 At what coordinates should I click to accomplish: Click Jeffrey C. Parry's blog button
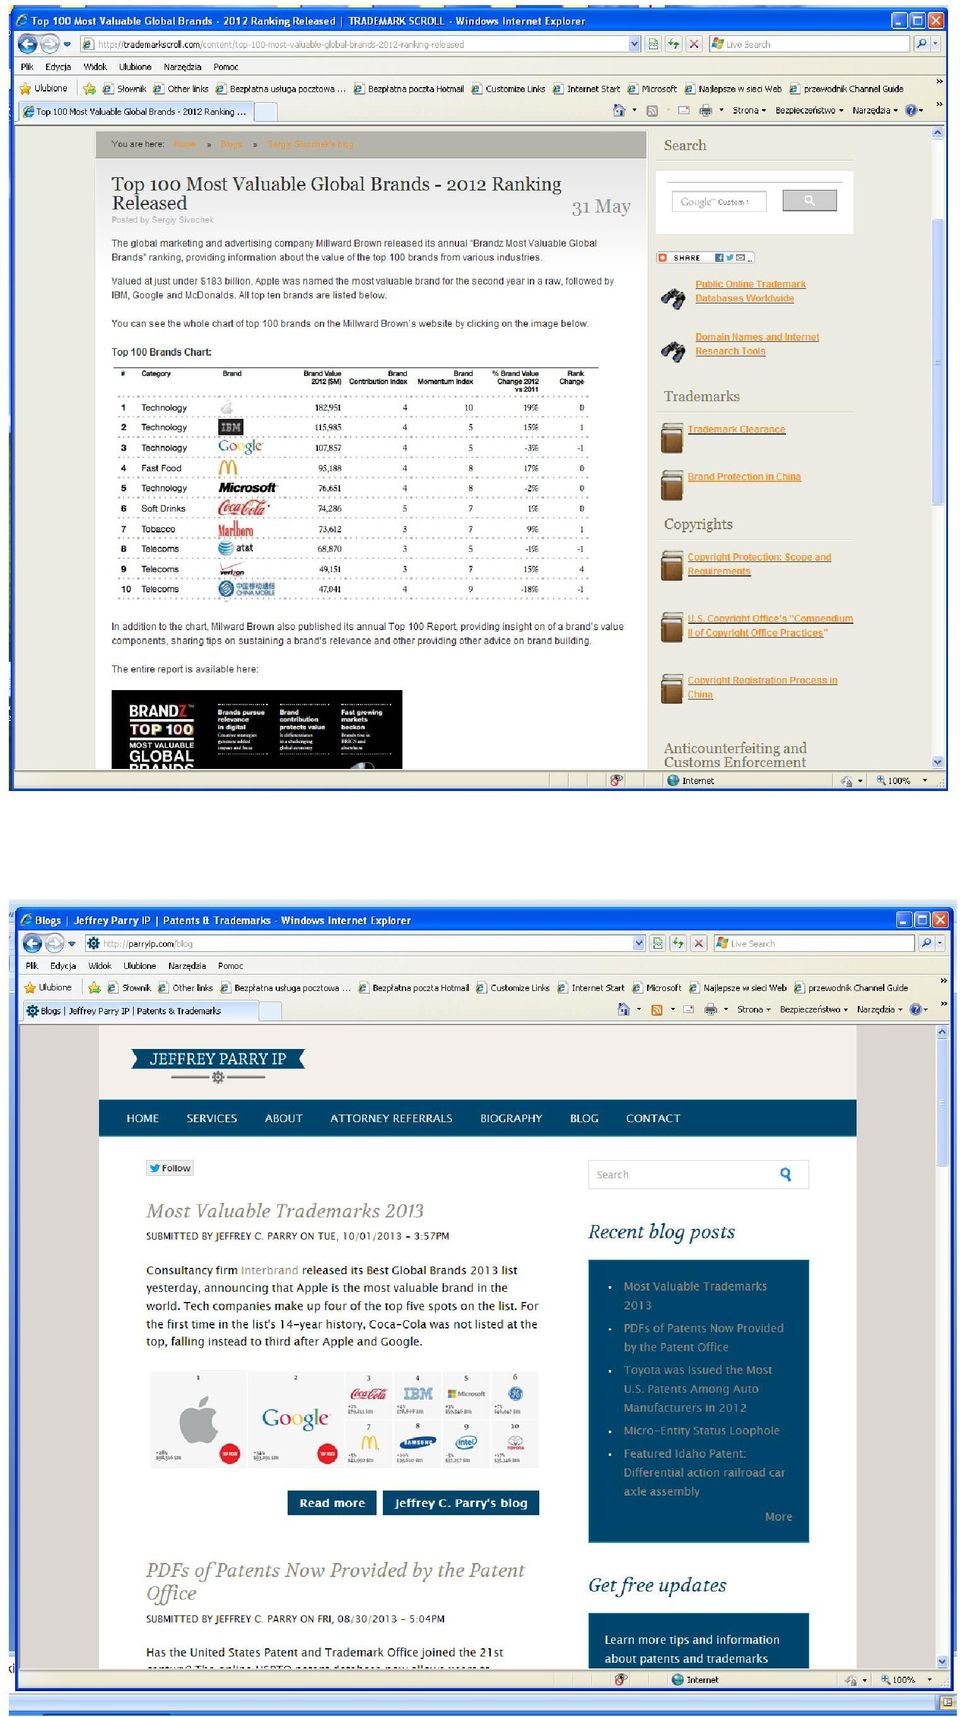pyautogui.click(x=461, y=1502)
